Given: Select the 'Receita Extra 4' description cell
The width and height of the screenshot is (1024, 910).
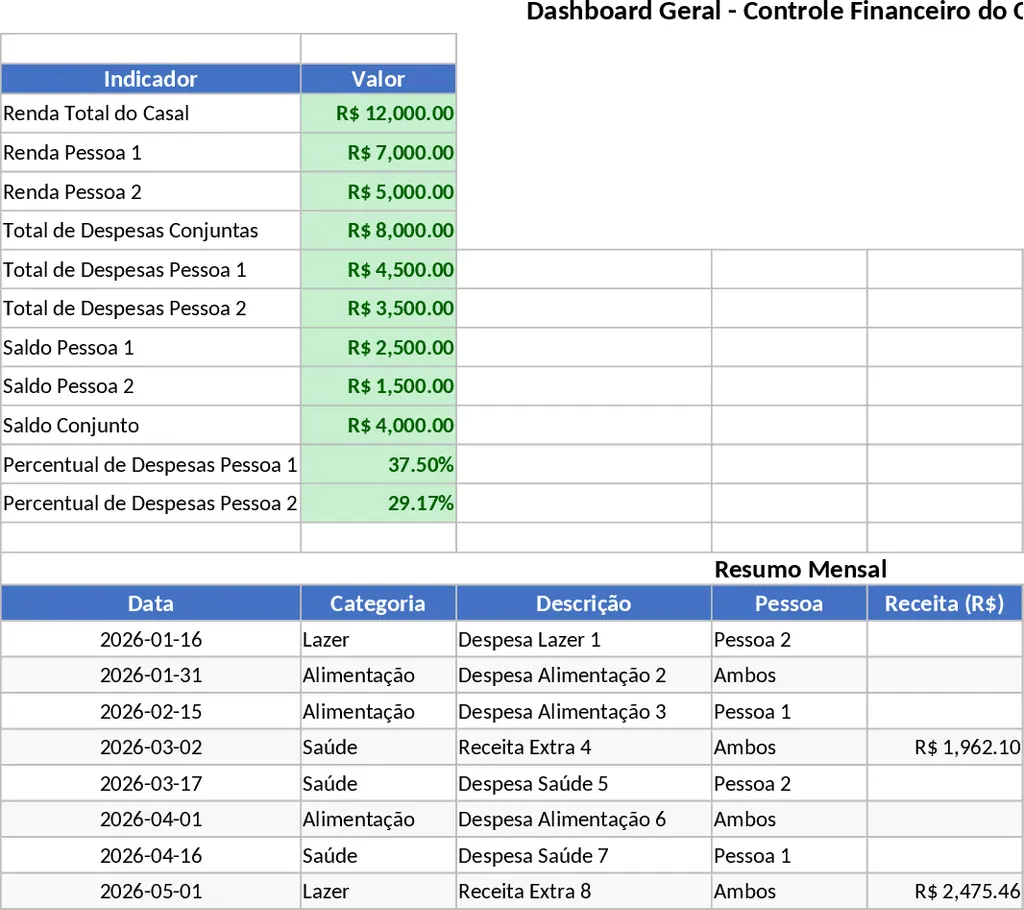Looking at the screenshot, I should (583, 747).
